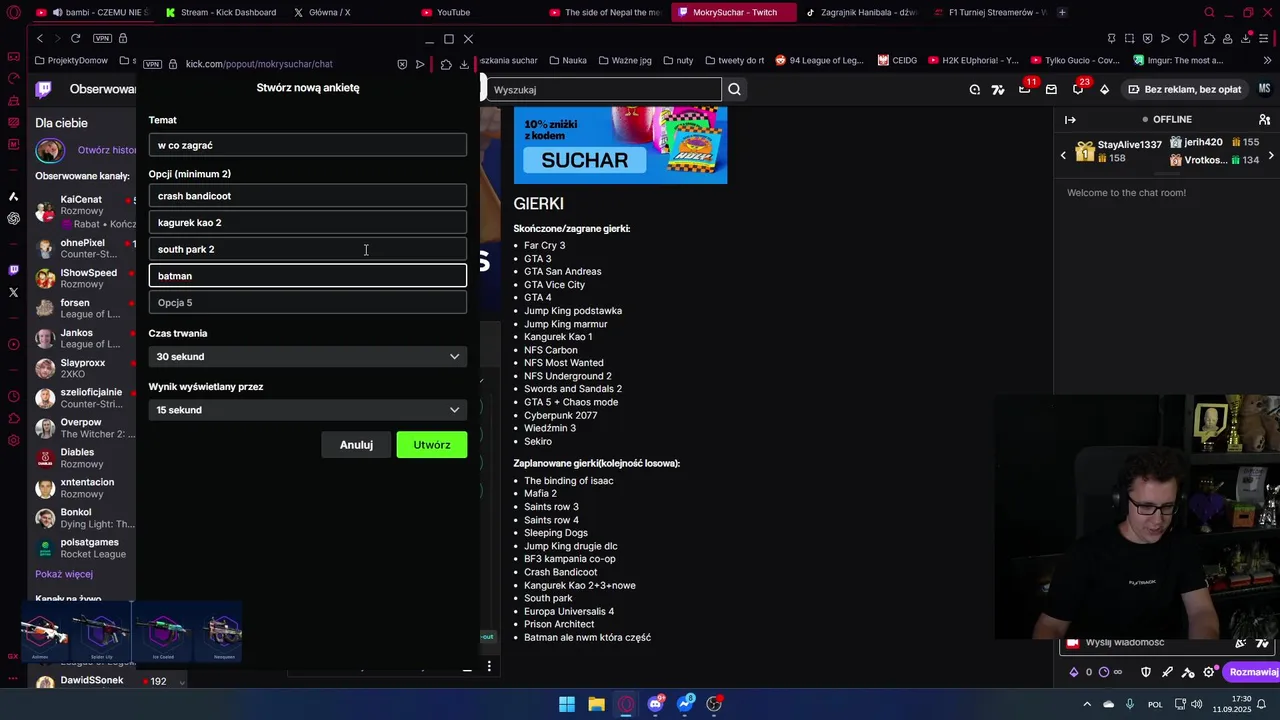The image size is (1280, 720).
Task: Switch to Zagrajnik Hanibala TikTok tab
Action: pyautogui.click(x=860, y=13)
